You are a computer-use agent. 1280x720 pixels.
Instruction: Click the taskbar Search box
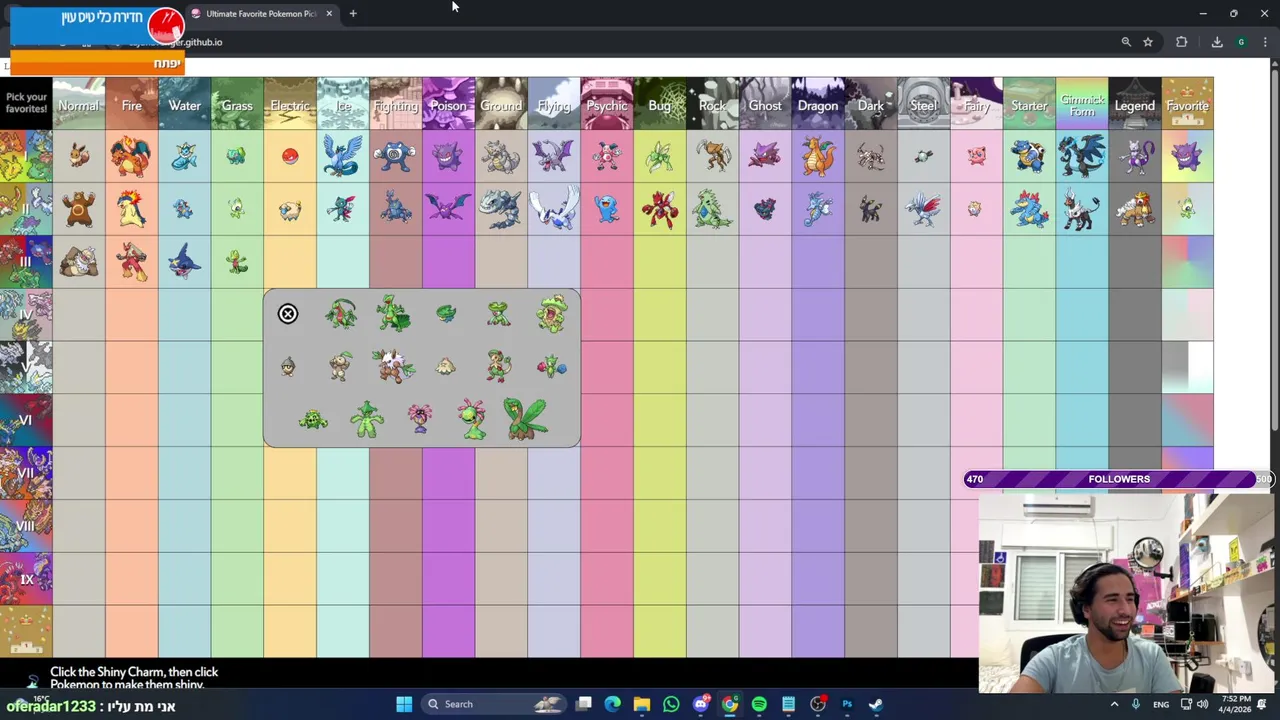pos(493,704)
